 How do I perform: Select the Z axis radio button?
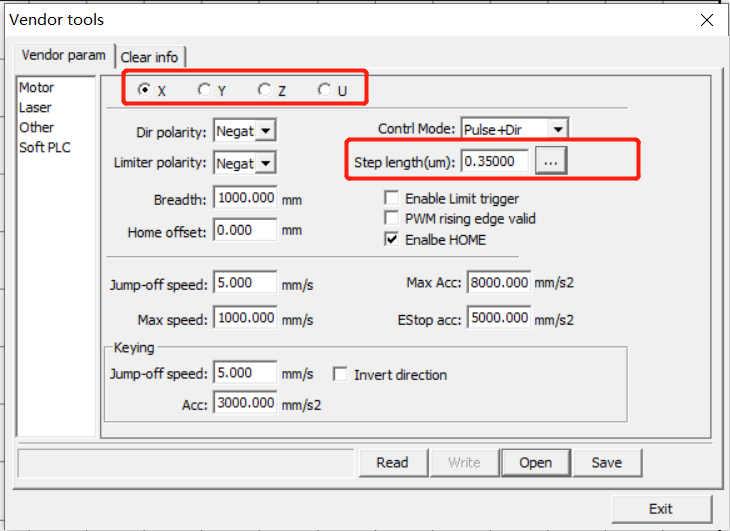tap(264, 89)
